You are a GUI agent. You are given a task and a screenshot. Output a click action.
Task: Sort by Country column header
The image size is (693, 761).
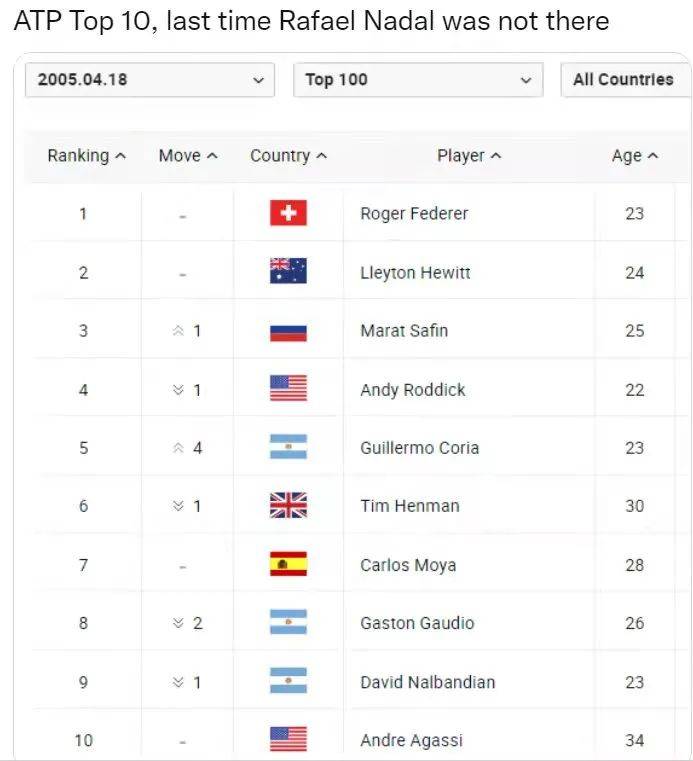click(289, 156)
